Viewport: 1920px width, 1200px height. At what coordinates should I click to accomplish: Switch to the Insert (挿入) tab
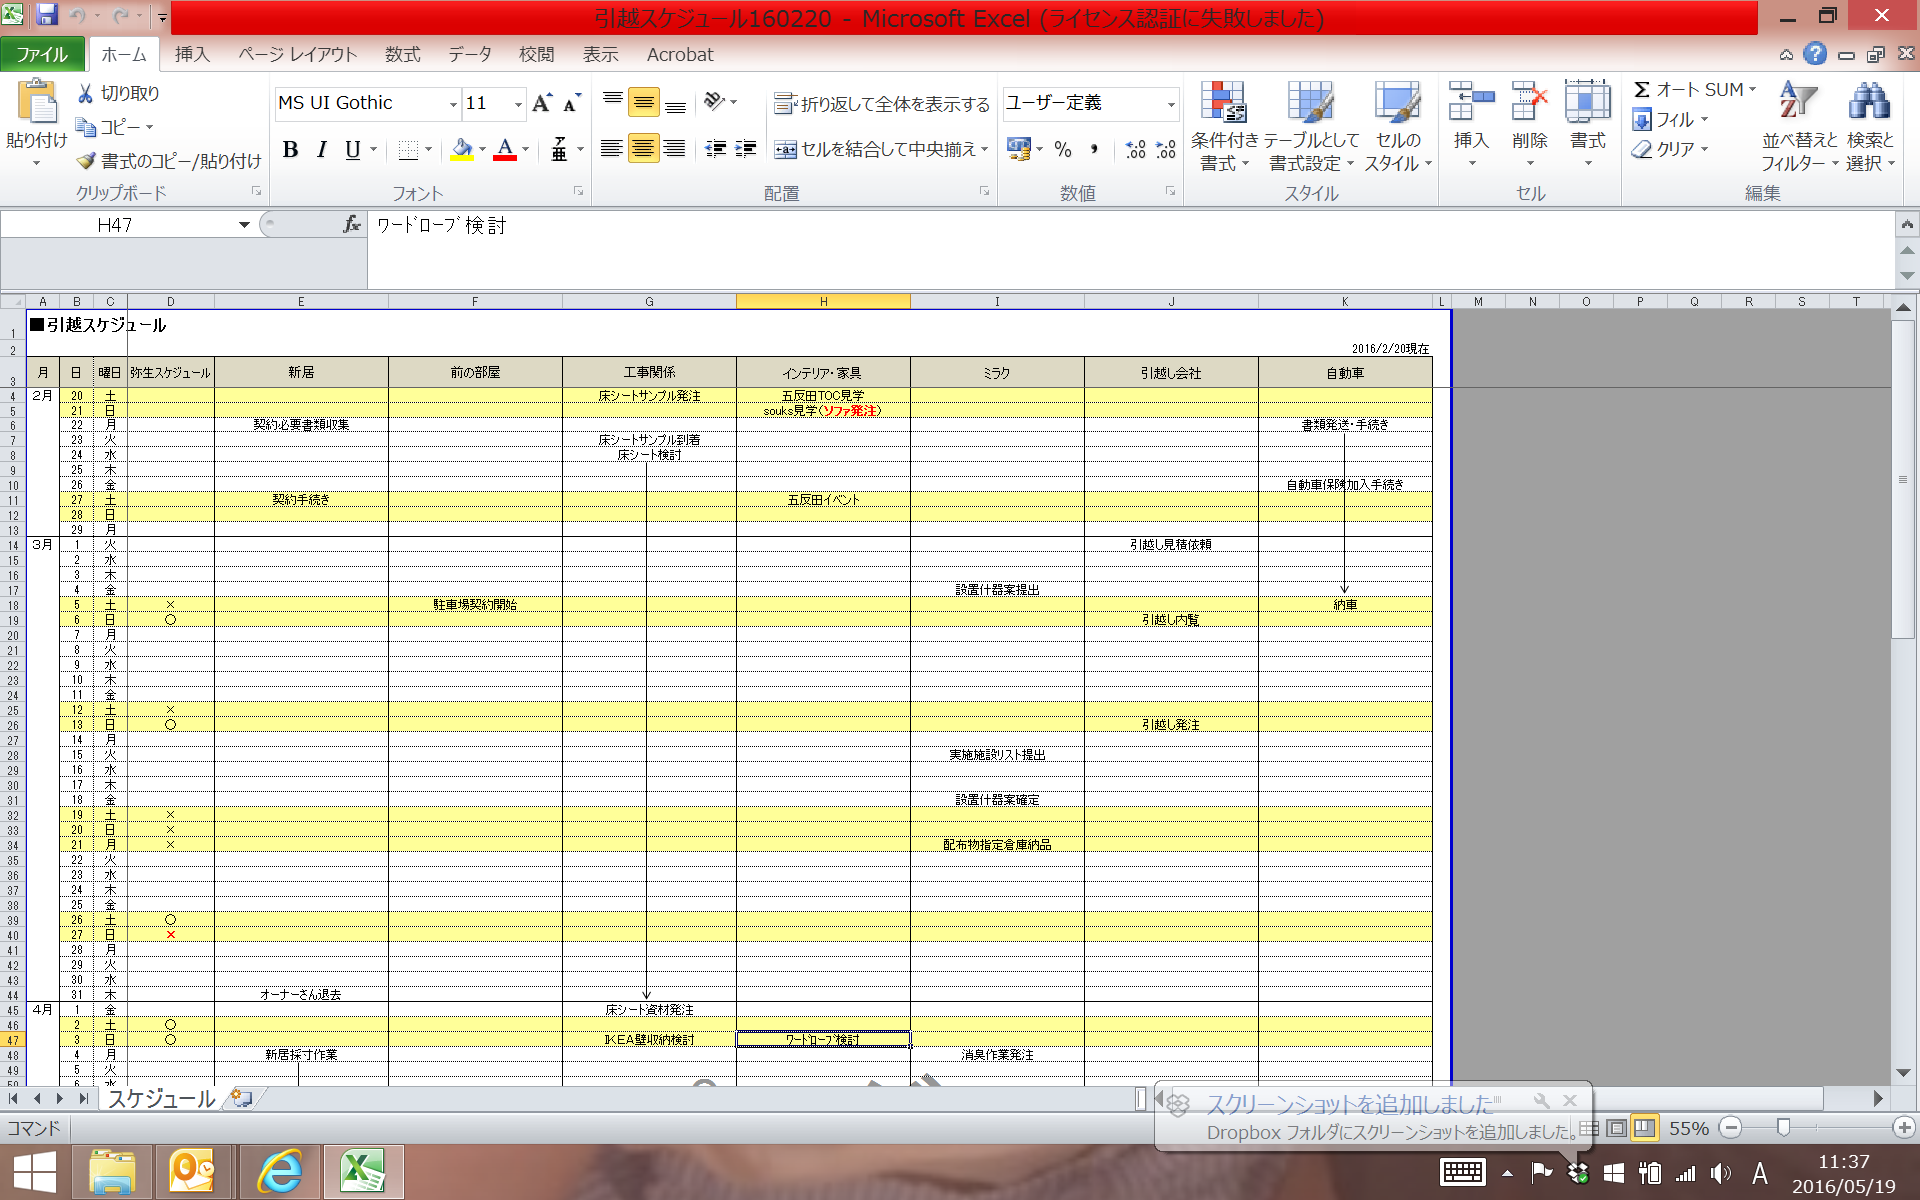pos(192,54)
